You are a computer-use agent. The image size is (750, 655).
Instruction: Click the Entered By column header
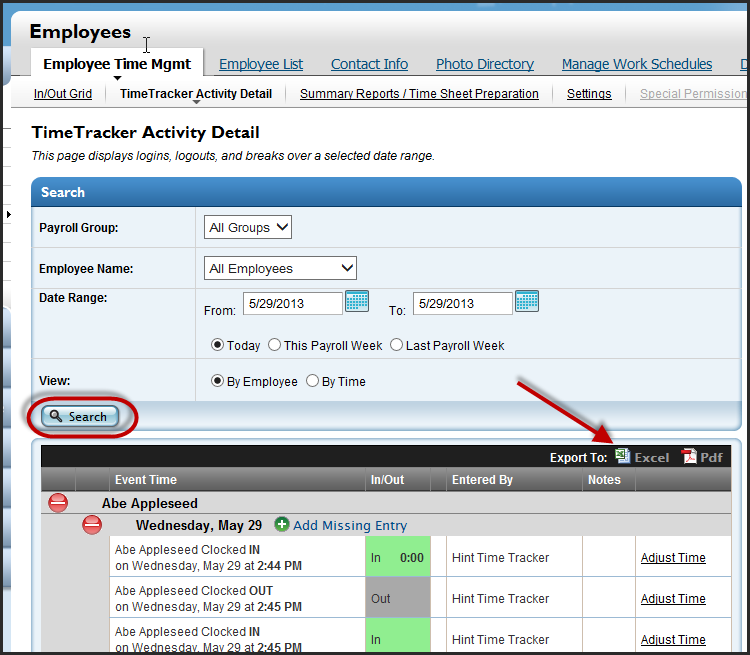tap(514, 479)
